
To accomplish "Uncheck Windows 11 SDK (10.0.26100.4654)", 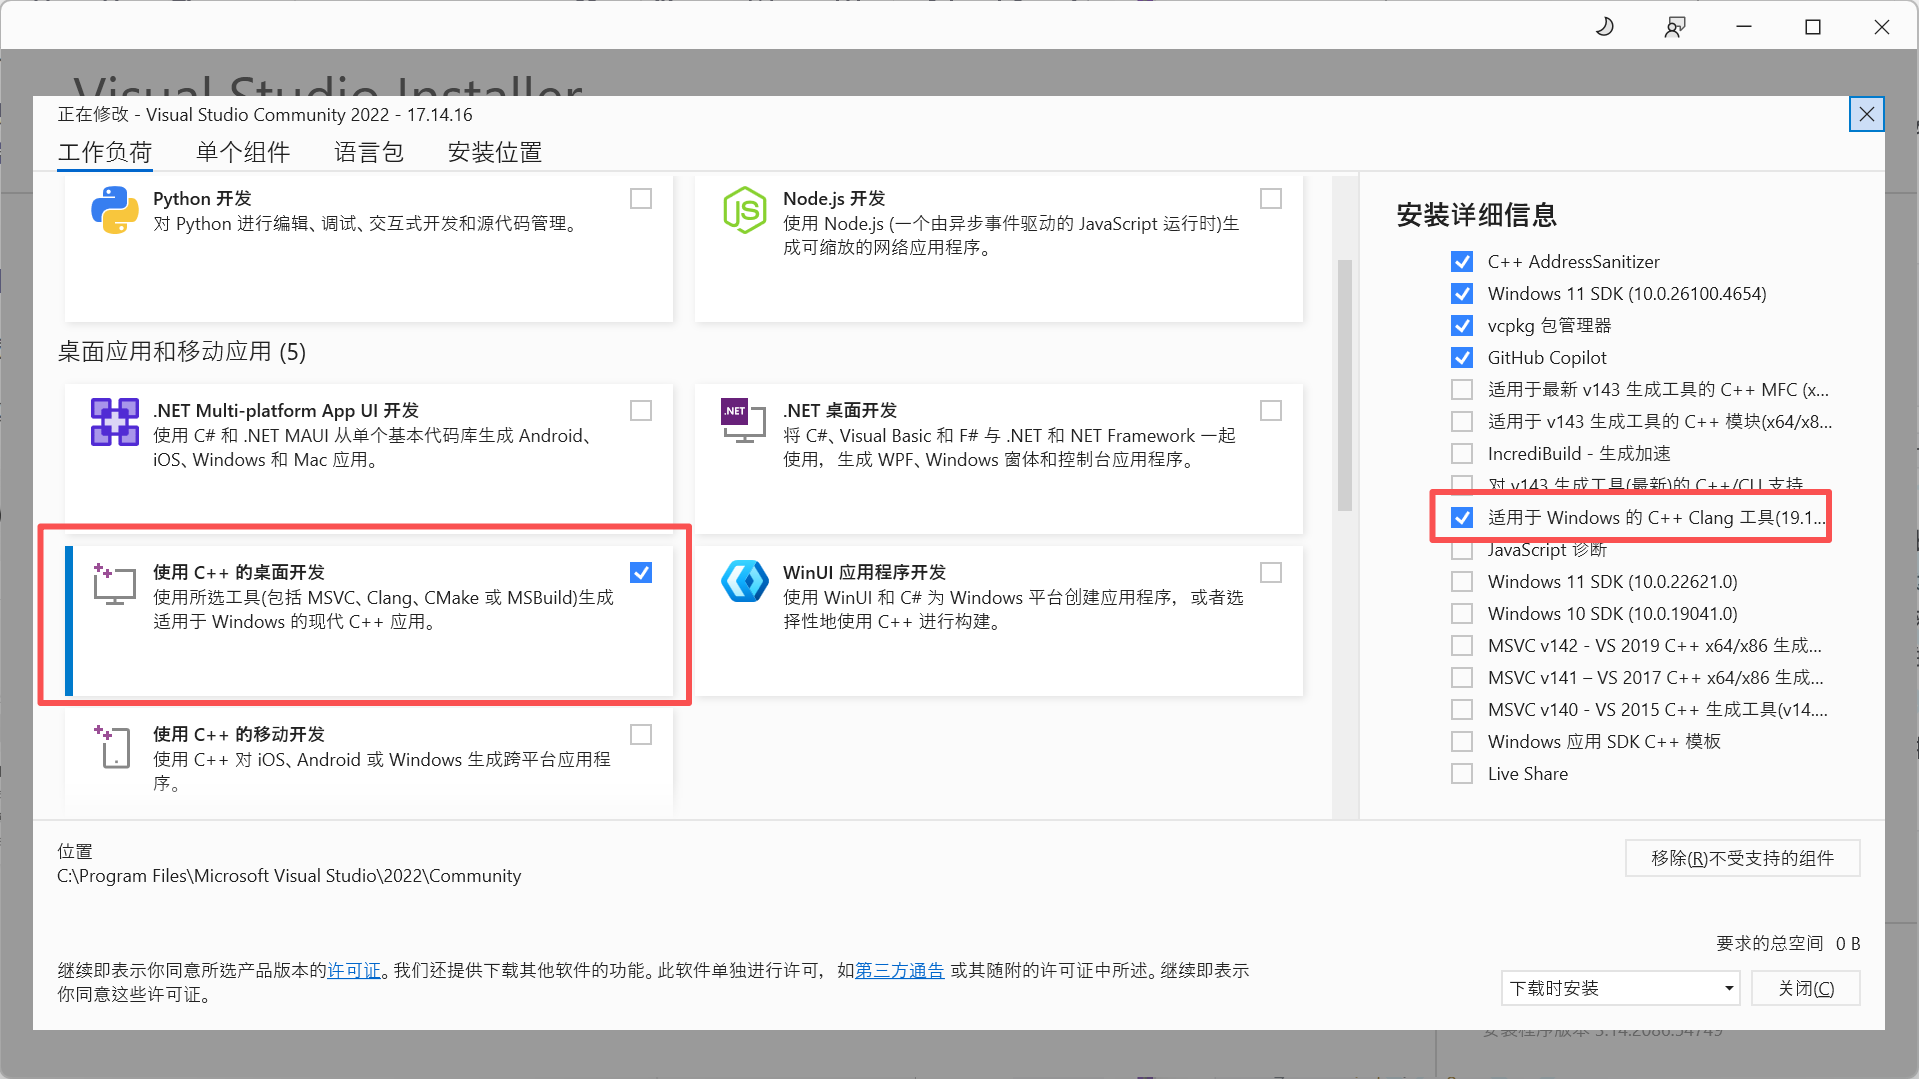I will pos(1462,294).
